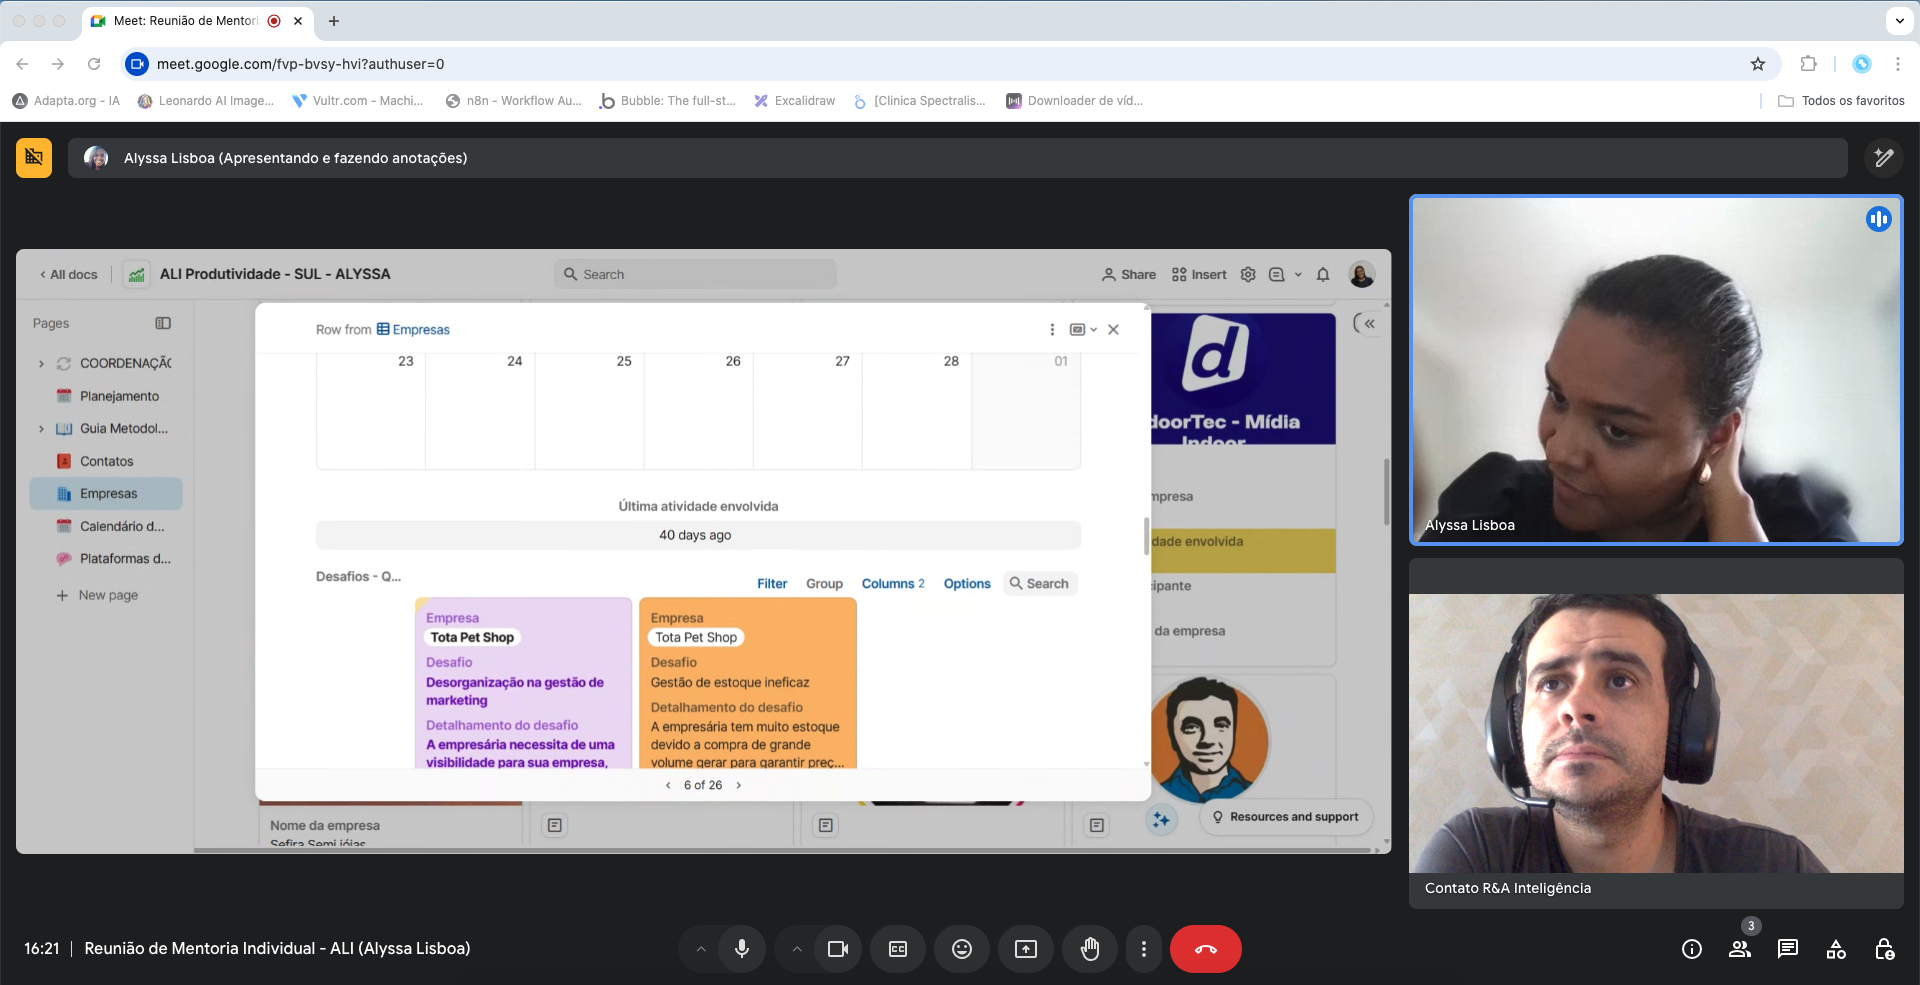Bookmark this page with the star

tap(1758, 64)
